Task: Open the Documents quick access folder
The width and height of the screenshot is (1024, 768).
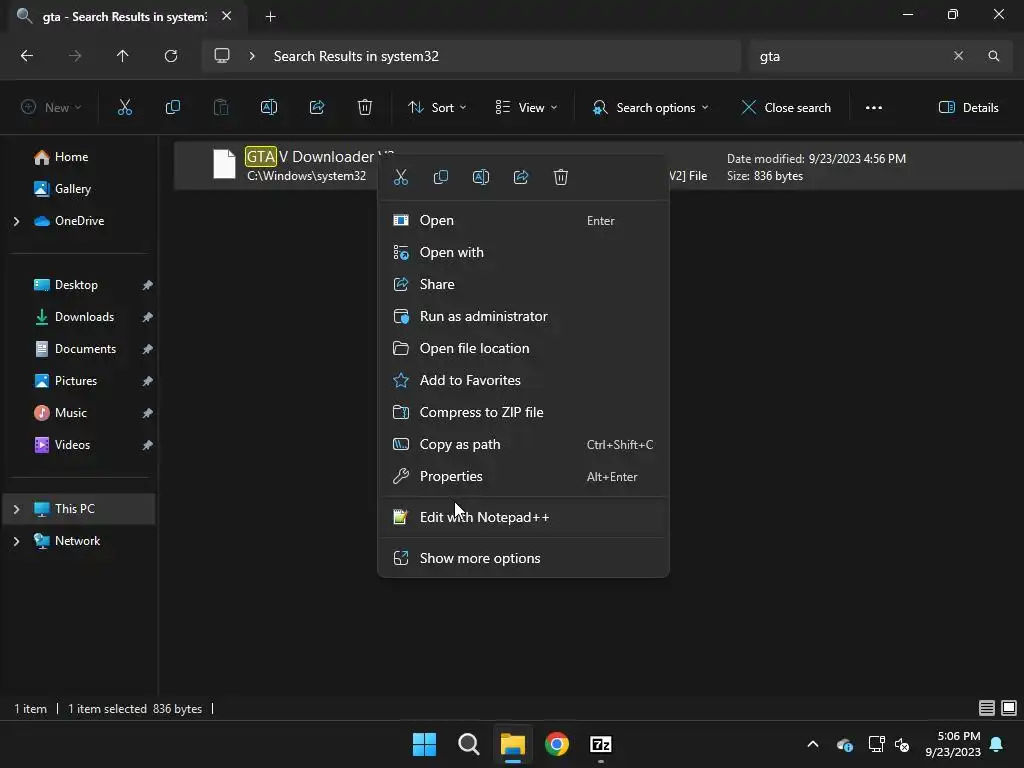Action: [x=79, y=349]
